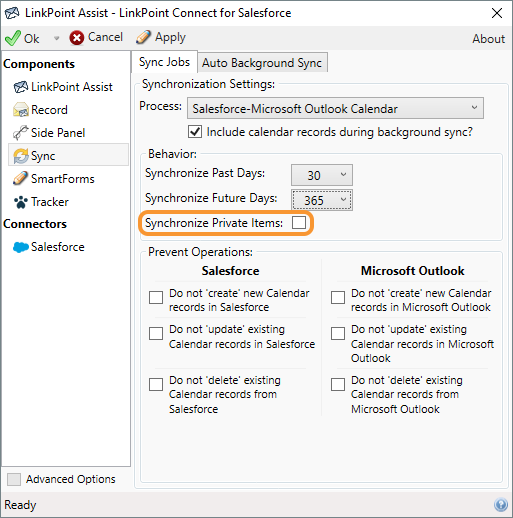The image size is (513, 518).
Task: Check Do not delete Calendar records from Salesforce
Action: pyautogui.click(x=156, y=384)
